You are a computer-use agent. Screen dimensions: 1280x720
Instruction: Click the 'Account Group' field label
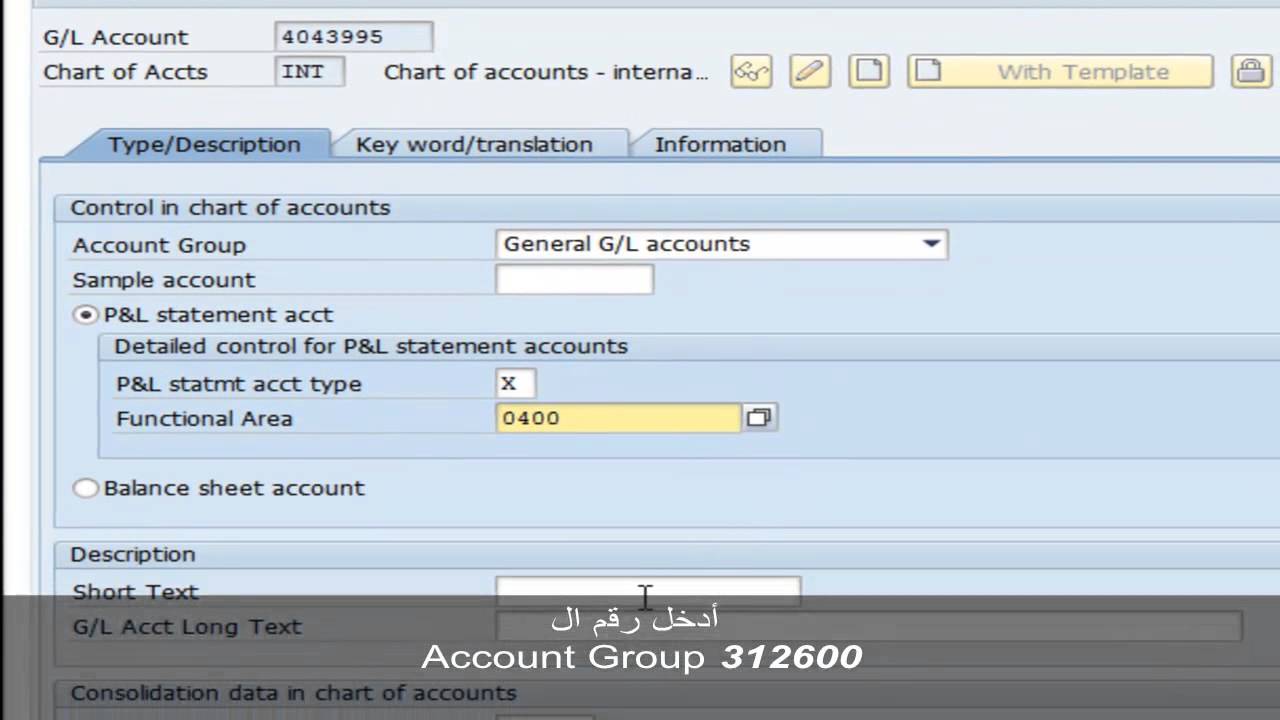pyautogui.click(x=159, y=245)
